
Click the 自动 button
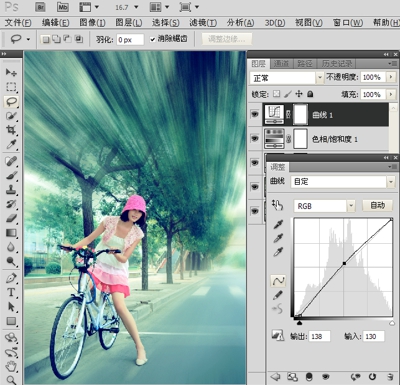(377, 206)
